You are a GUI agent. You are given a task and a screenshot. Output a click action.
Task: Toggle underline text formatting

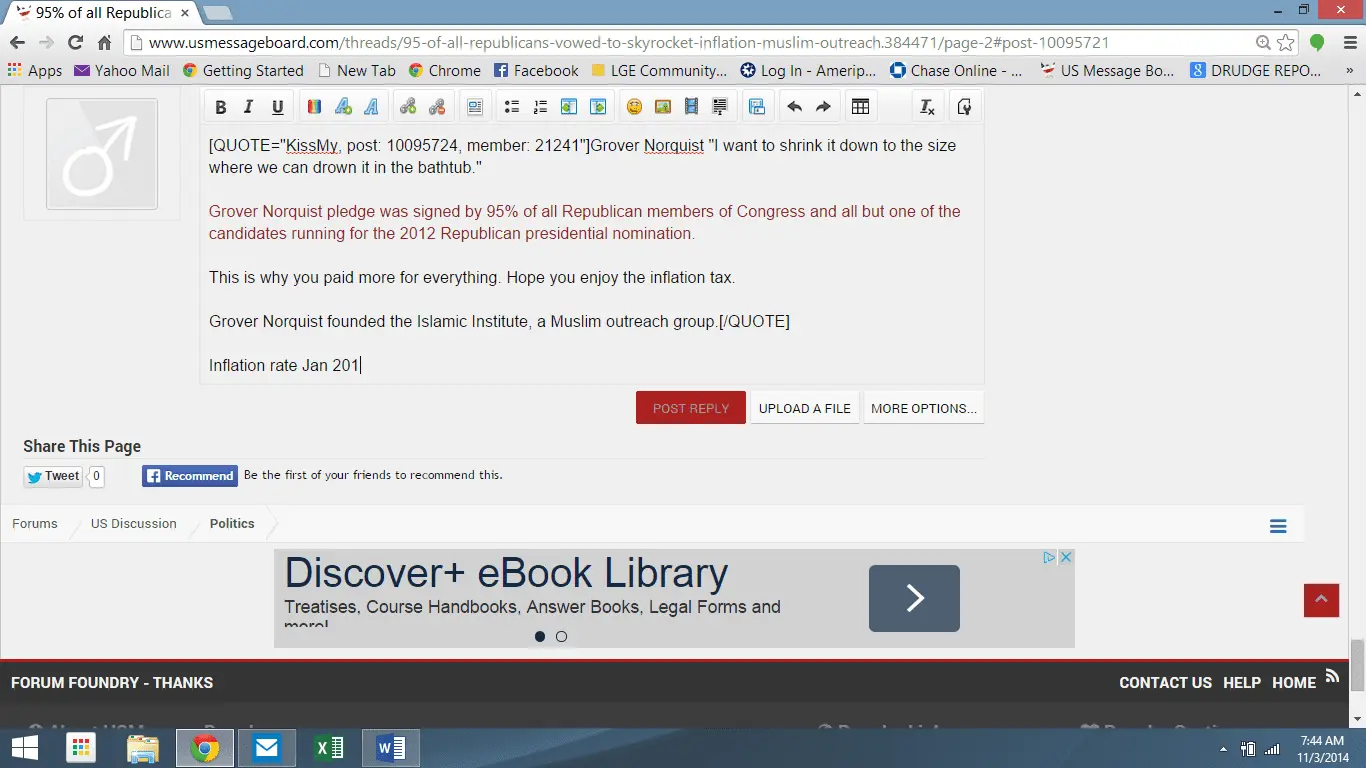(278, 107)
